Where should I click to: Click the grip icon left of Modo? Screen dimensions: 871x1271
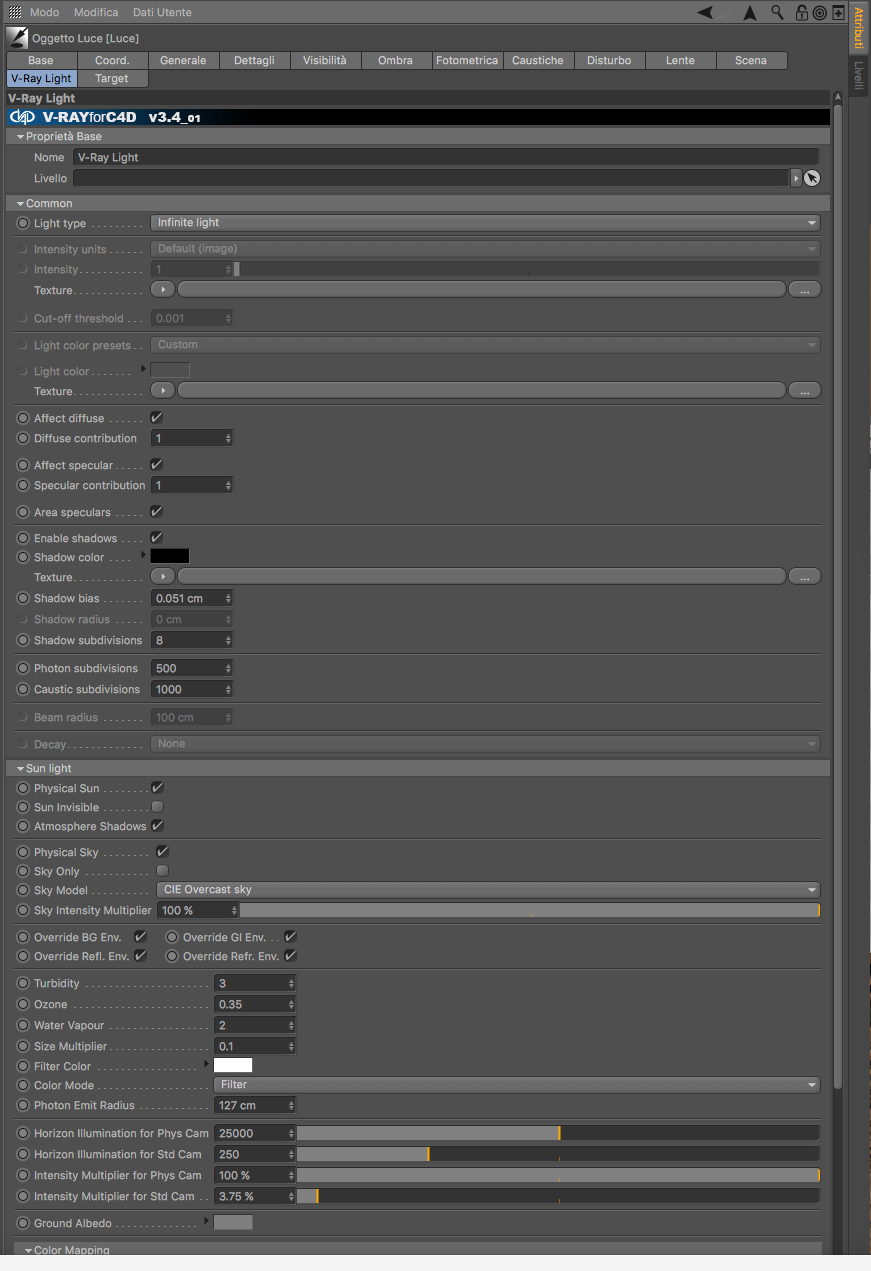click(15, 12)
